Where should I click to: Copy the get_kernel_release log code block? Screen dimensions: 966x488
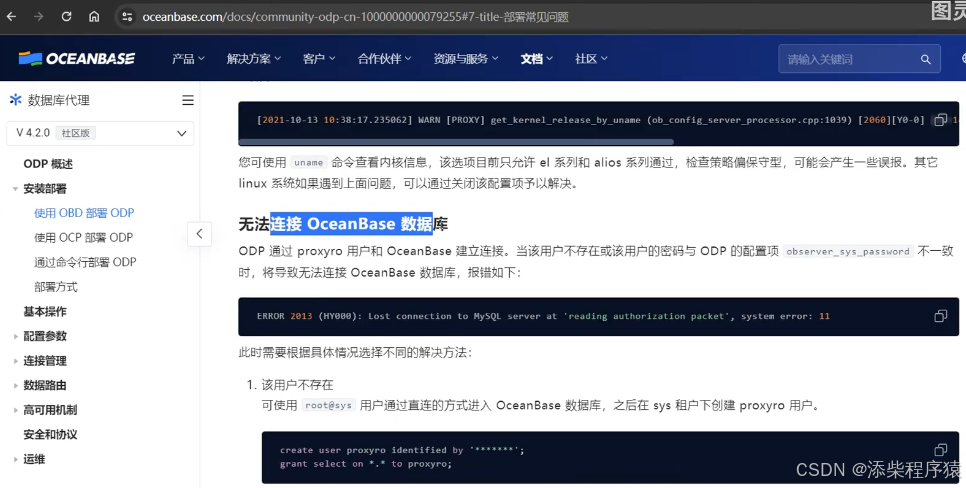pos(940,120)
